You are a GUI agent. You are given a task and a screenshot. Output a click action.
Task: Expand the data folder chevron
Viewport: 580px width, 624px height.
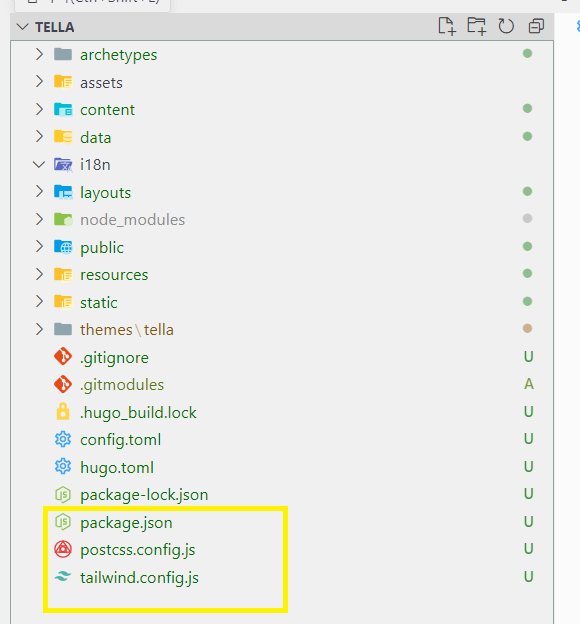39,136
